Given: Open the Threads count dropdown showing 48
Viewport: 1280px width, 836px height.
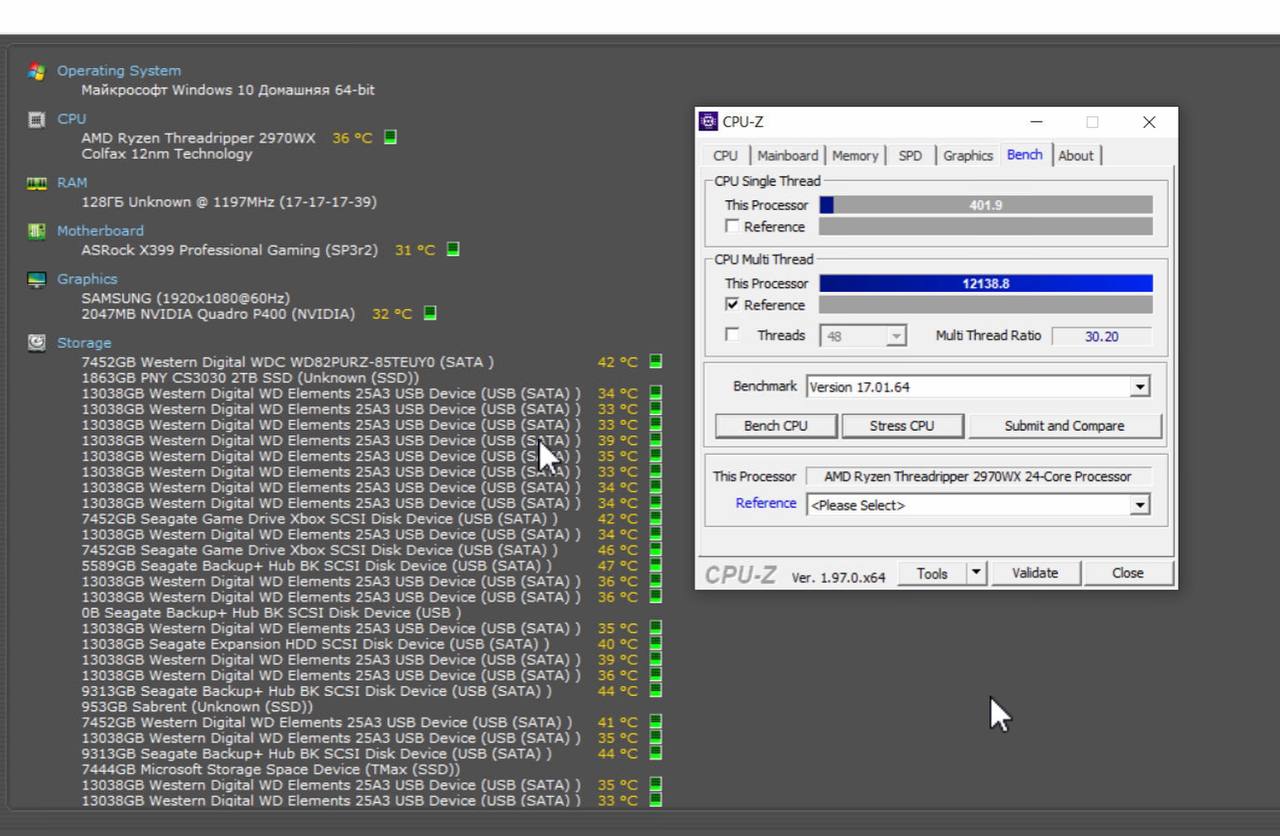Looking at the screenshot, I should 863,336.
